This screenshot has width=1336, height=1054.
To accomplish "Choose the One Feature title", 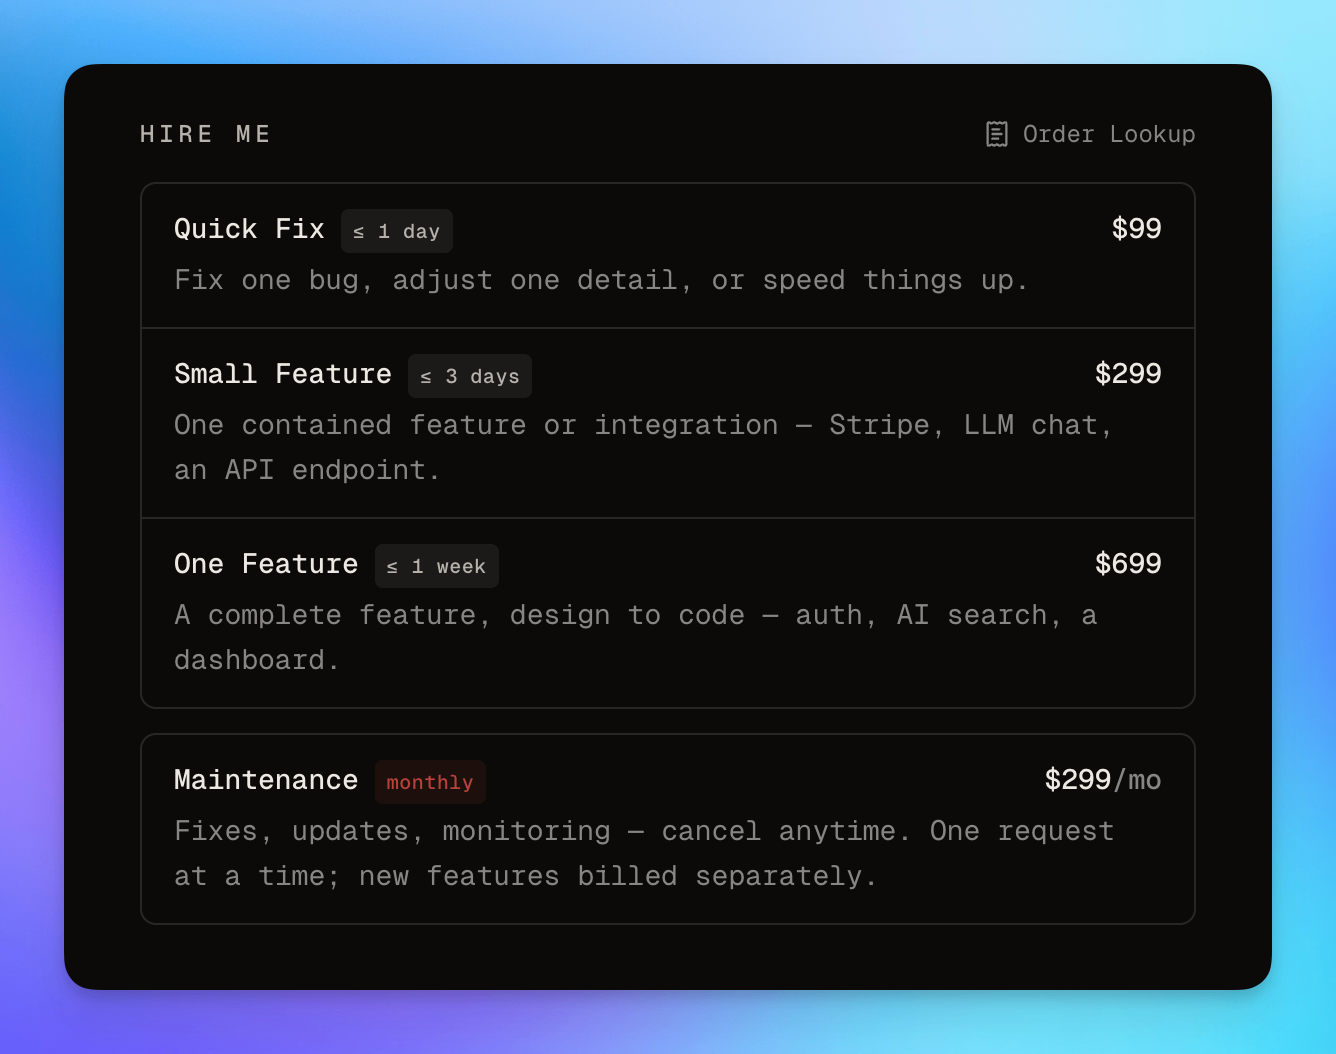I will pyautogui.click(x=266, y=564).
